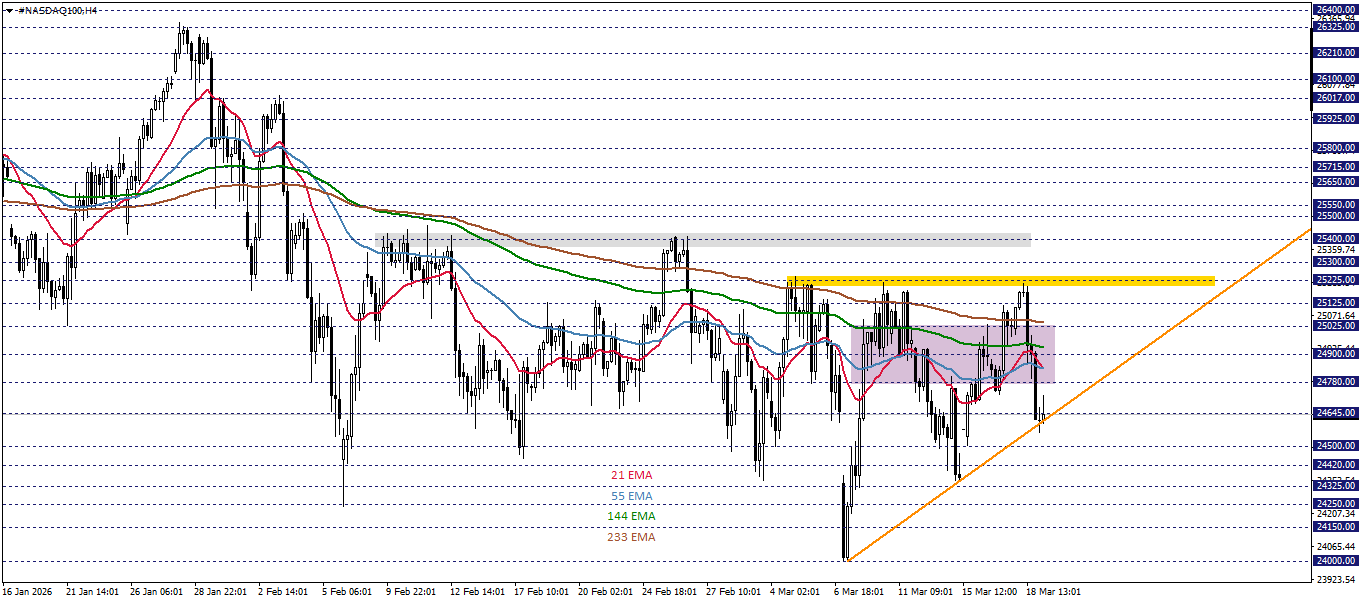Image resolution: width=1362 pixels, height=603 pixels.
Task: Click the 24000.00 price level label
Action: tap(1338, 561)
